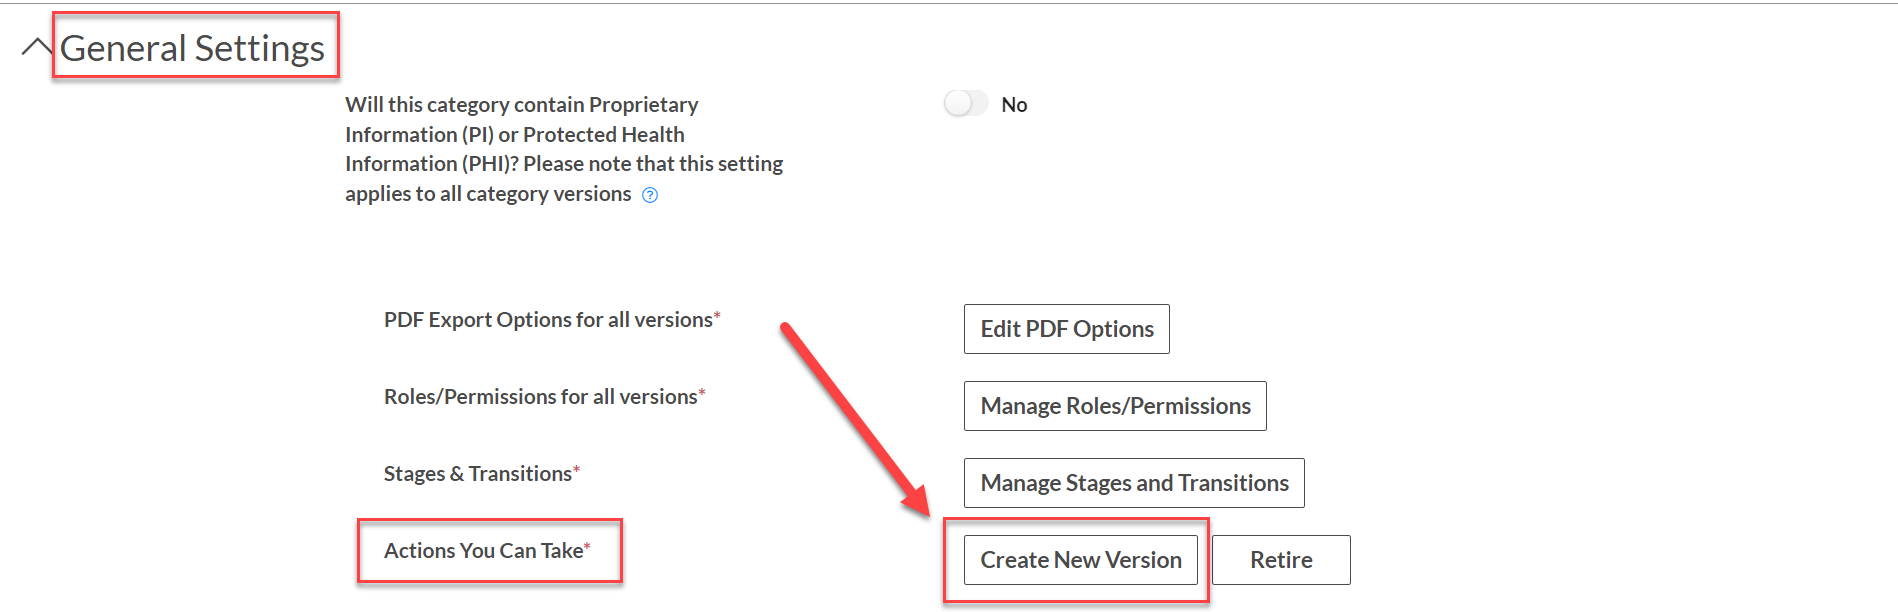Select the Retire button
The width and height of the screenshot is (1898, 612).
coord(1281,560)
